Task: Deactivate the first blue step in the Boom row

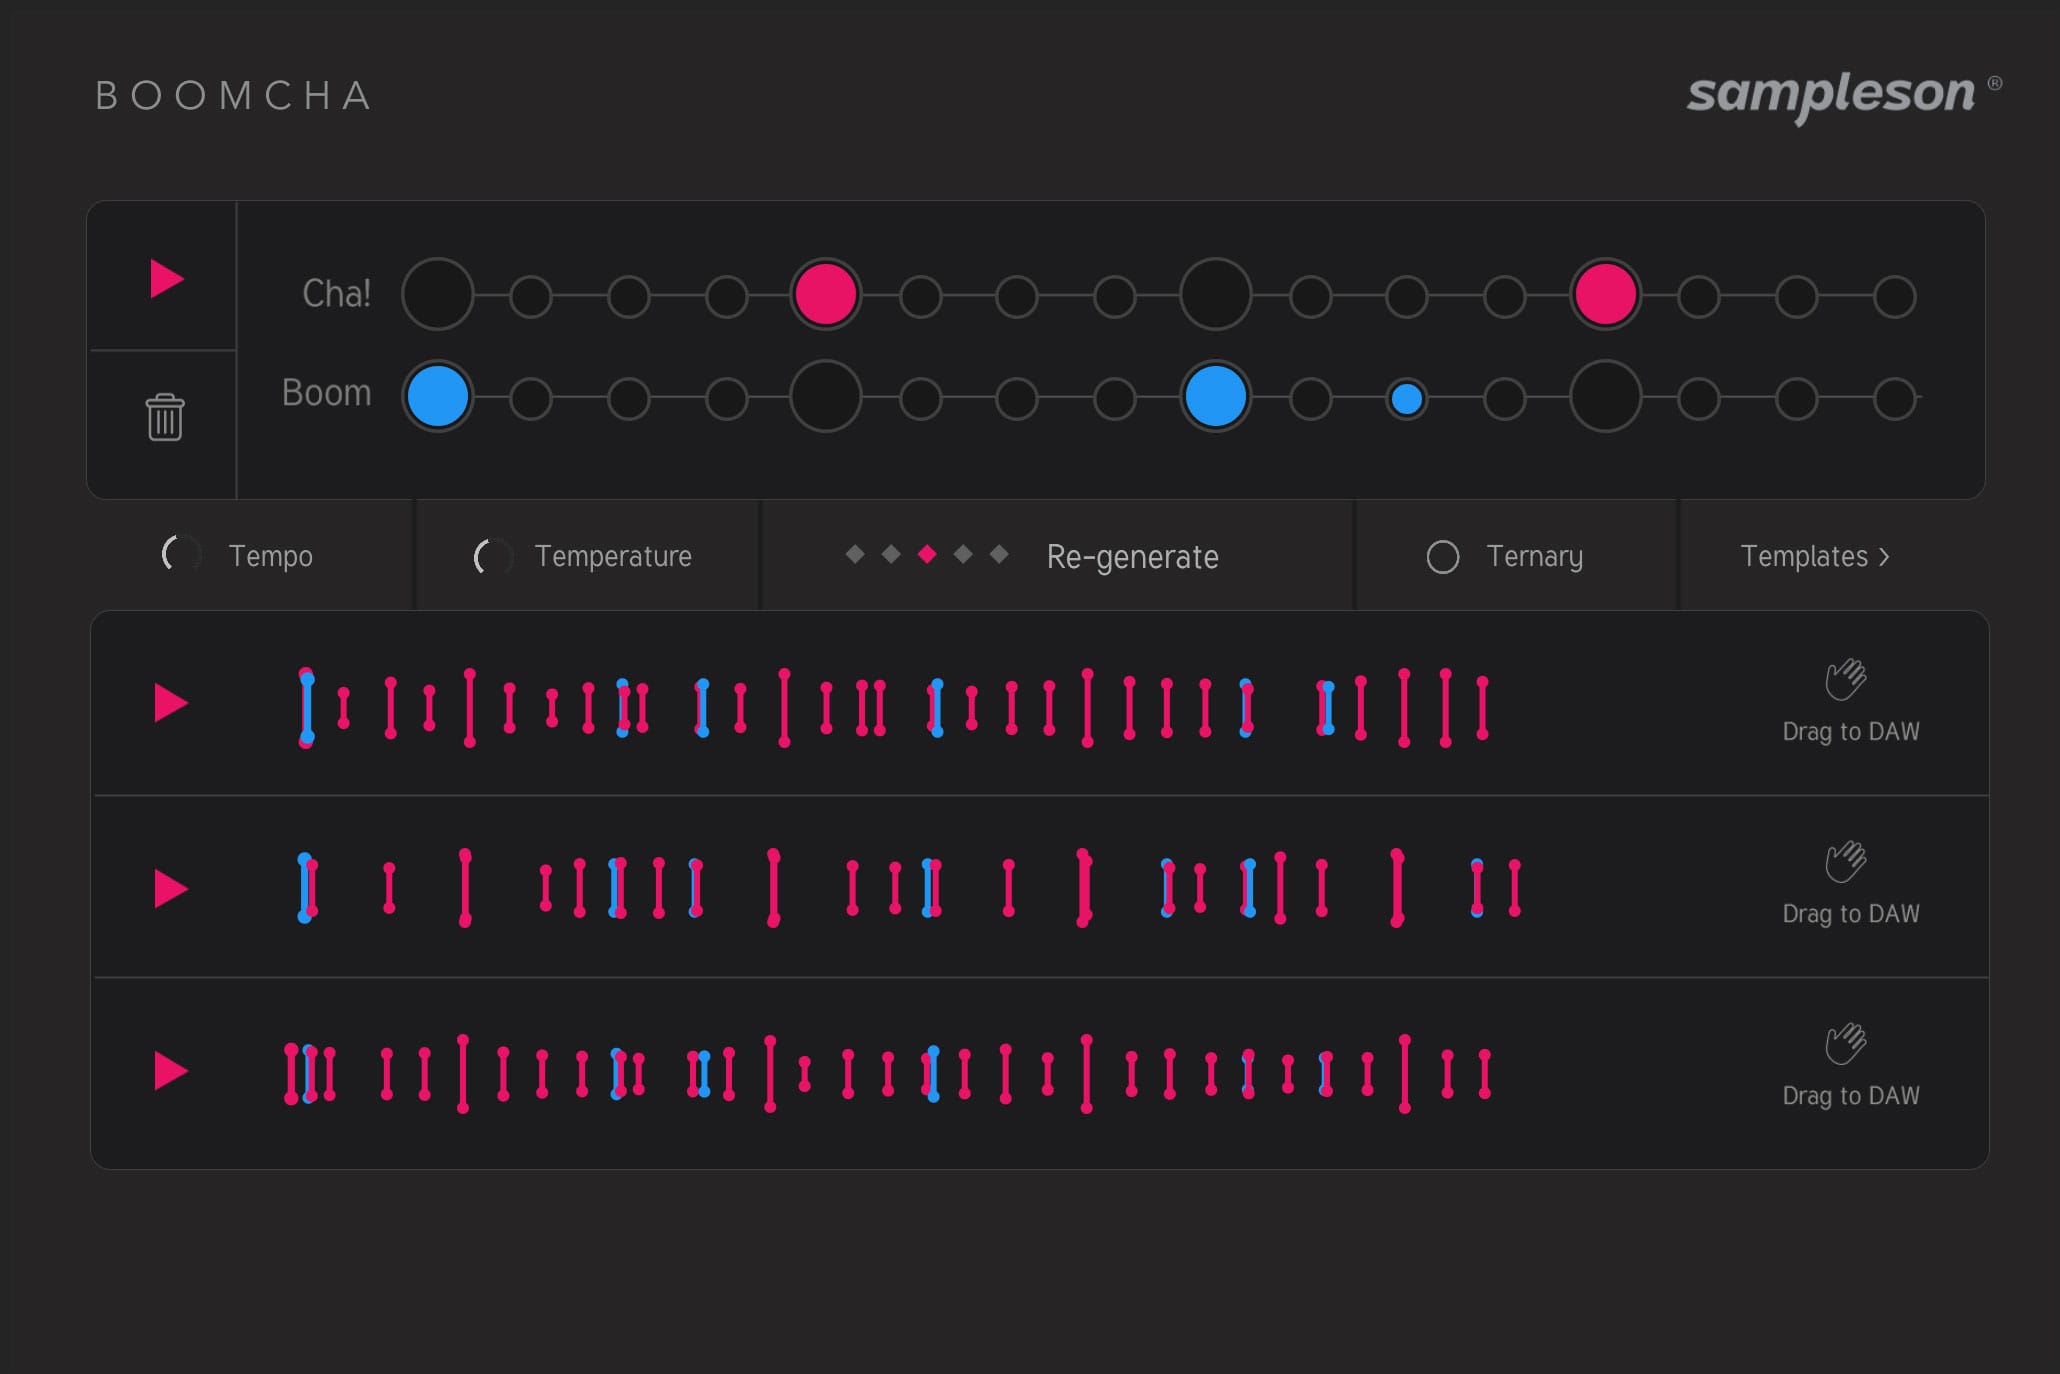Action: point(437,396)
